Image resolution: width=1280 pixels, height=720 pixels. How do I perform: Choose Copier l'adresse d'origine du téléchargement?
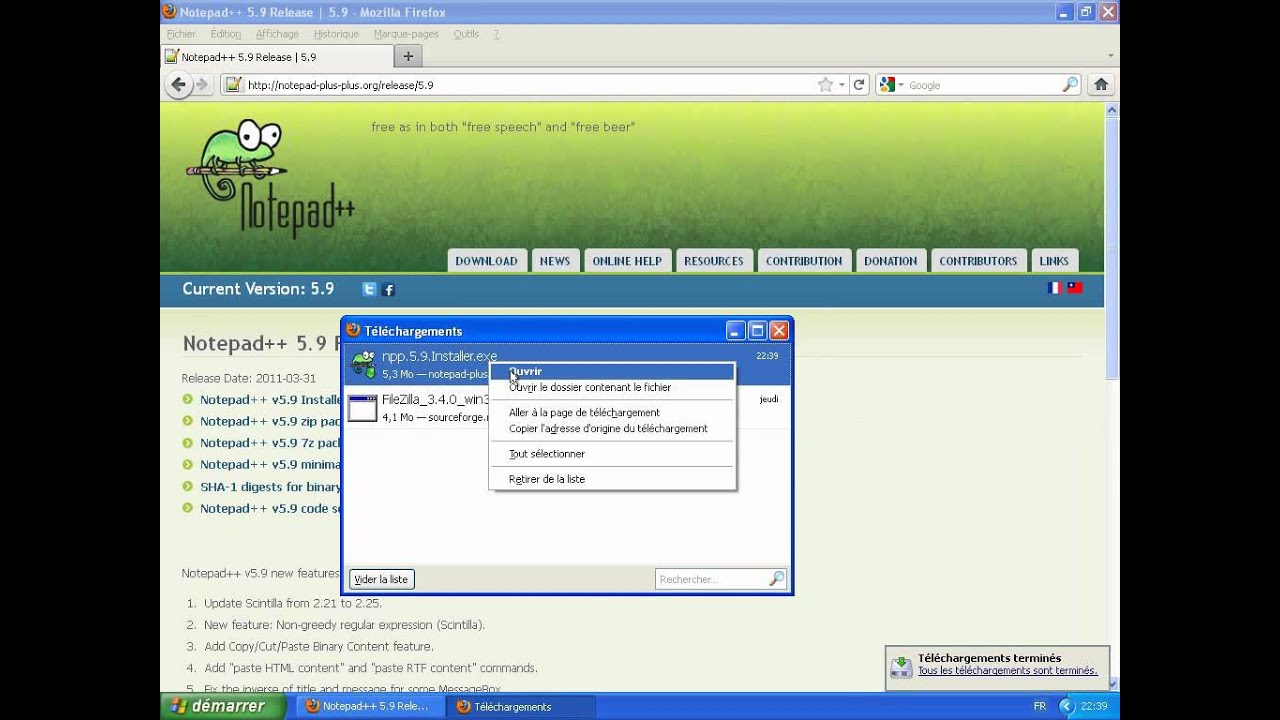[x=611, y=428]
